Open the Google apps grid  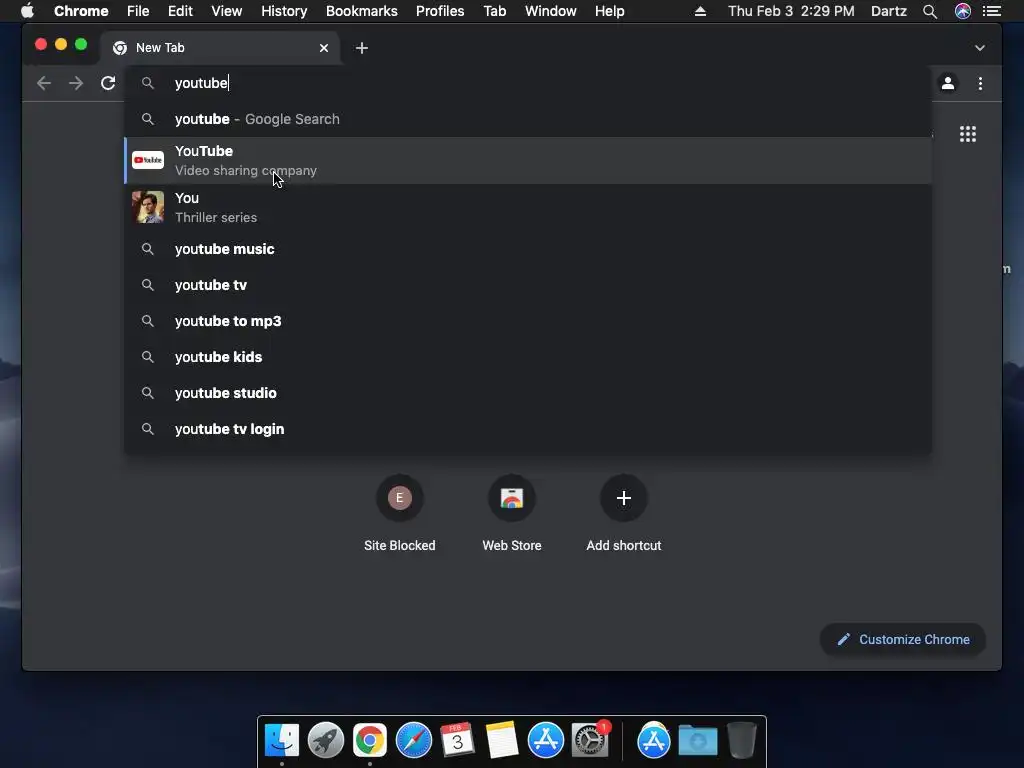[x=968, y=134]
